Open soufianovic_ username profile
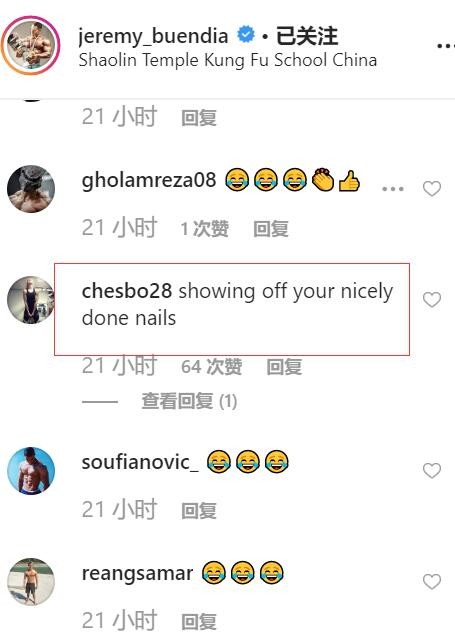This screenshot has width=455, height=639. [140, 463]
